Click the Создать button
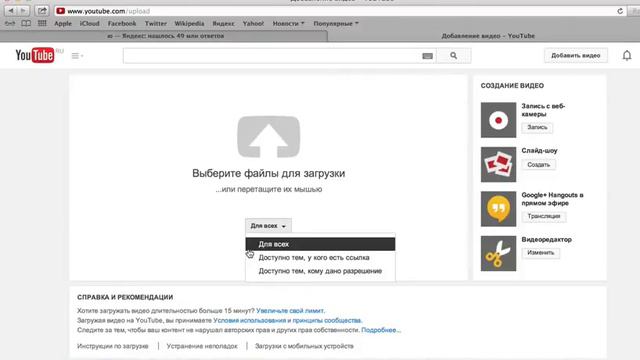The image size is (640, 360). click(538, 164)
